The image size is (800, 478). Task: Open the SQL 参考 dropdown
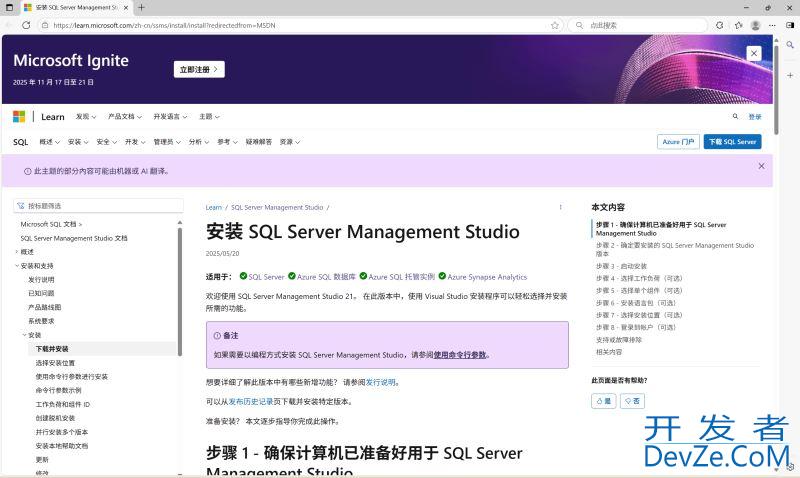click(x=228, y=142)
